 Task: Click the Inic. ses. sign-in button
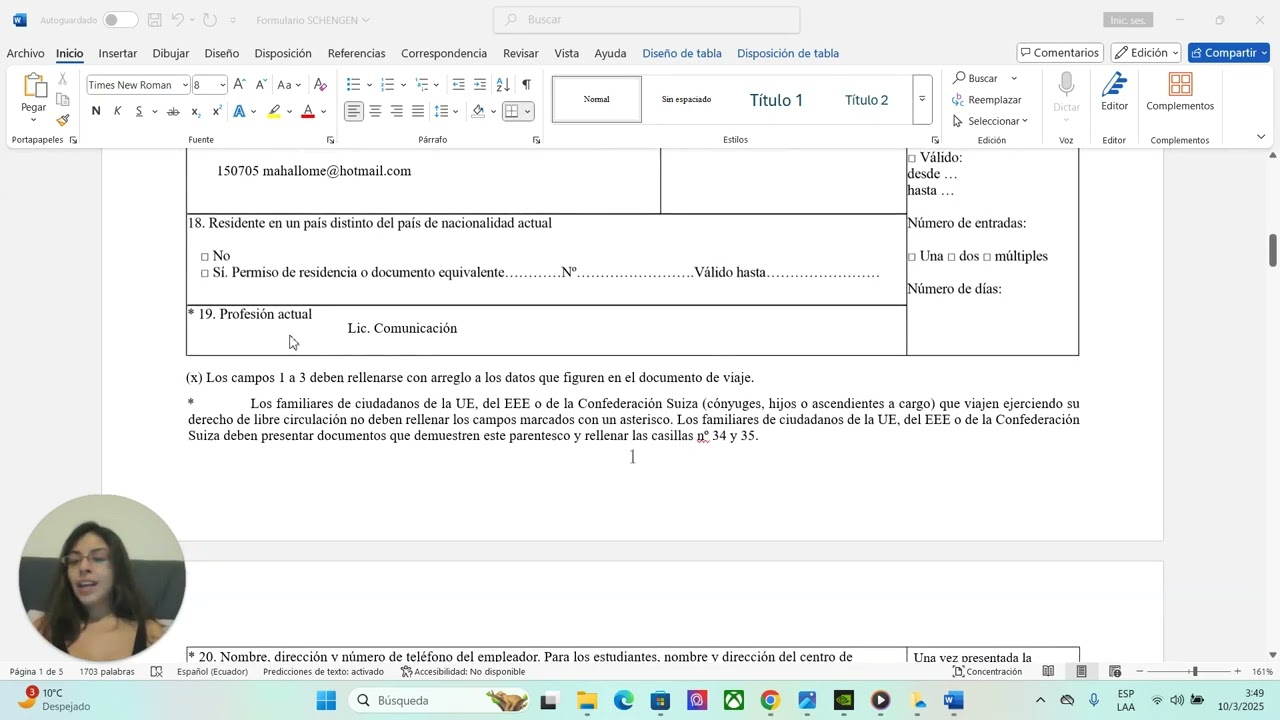click(1130, 20)
